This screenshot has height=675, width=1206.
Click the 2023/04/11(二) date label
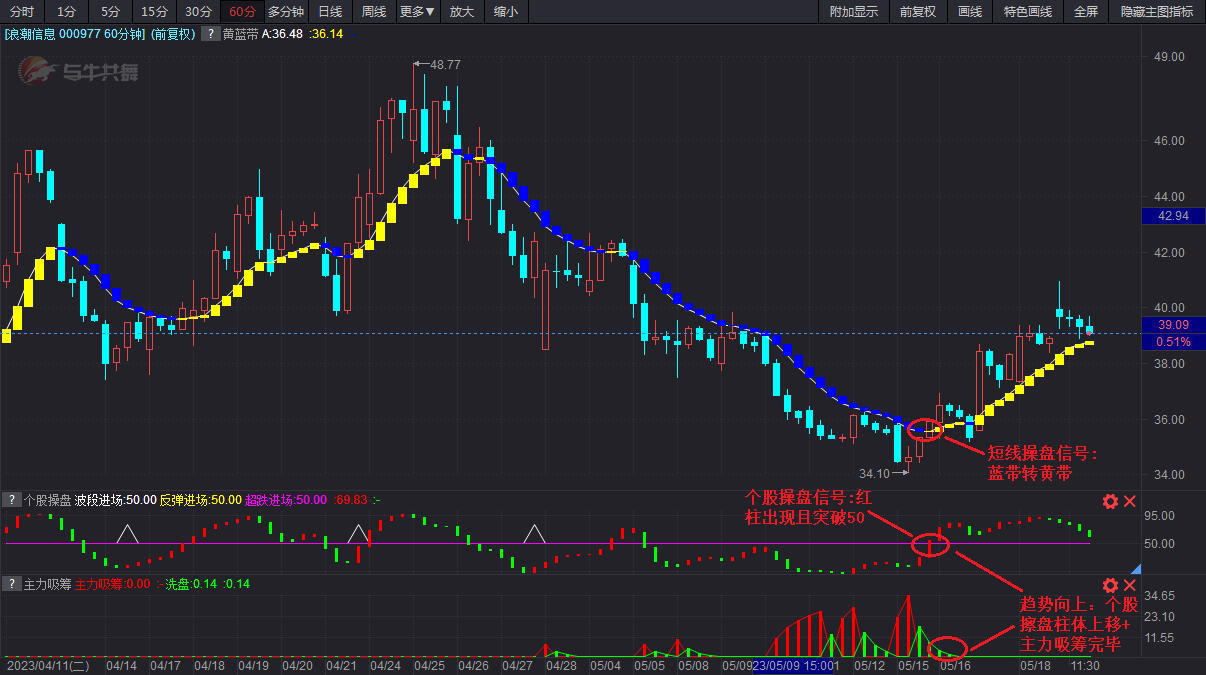tap(47, 665)
